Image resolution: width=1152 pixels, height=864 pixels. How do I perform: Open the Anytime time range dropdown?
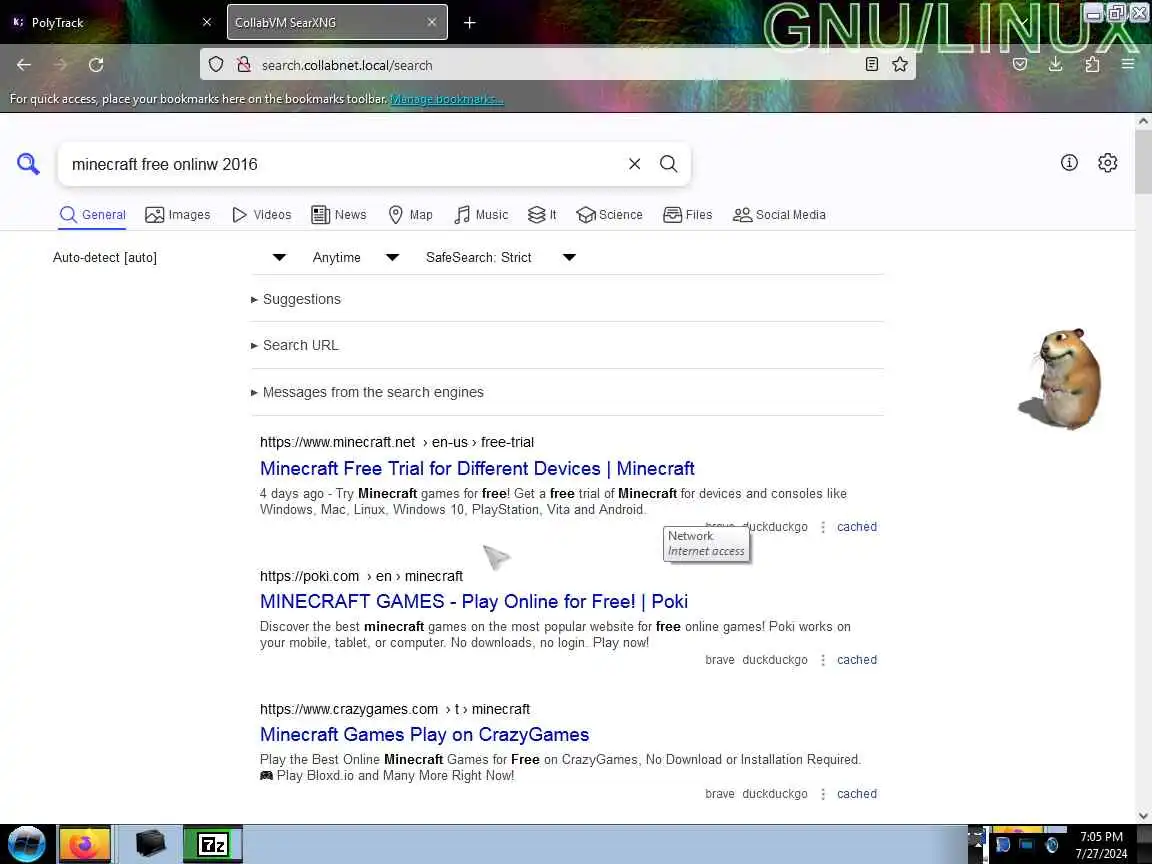pyautogui.click(x=356, y=257)
